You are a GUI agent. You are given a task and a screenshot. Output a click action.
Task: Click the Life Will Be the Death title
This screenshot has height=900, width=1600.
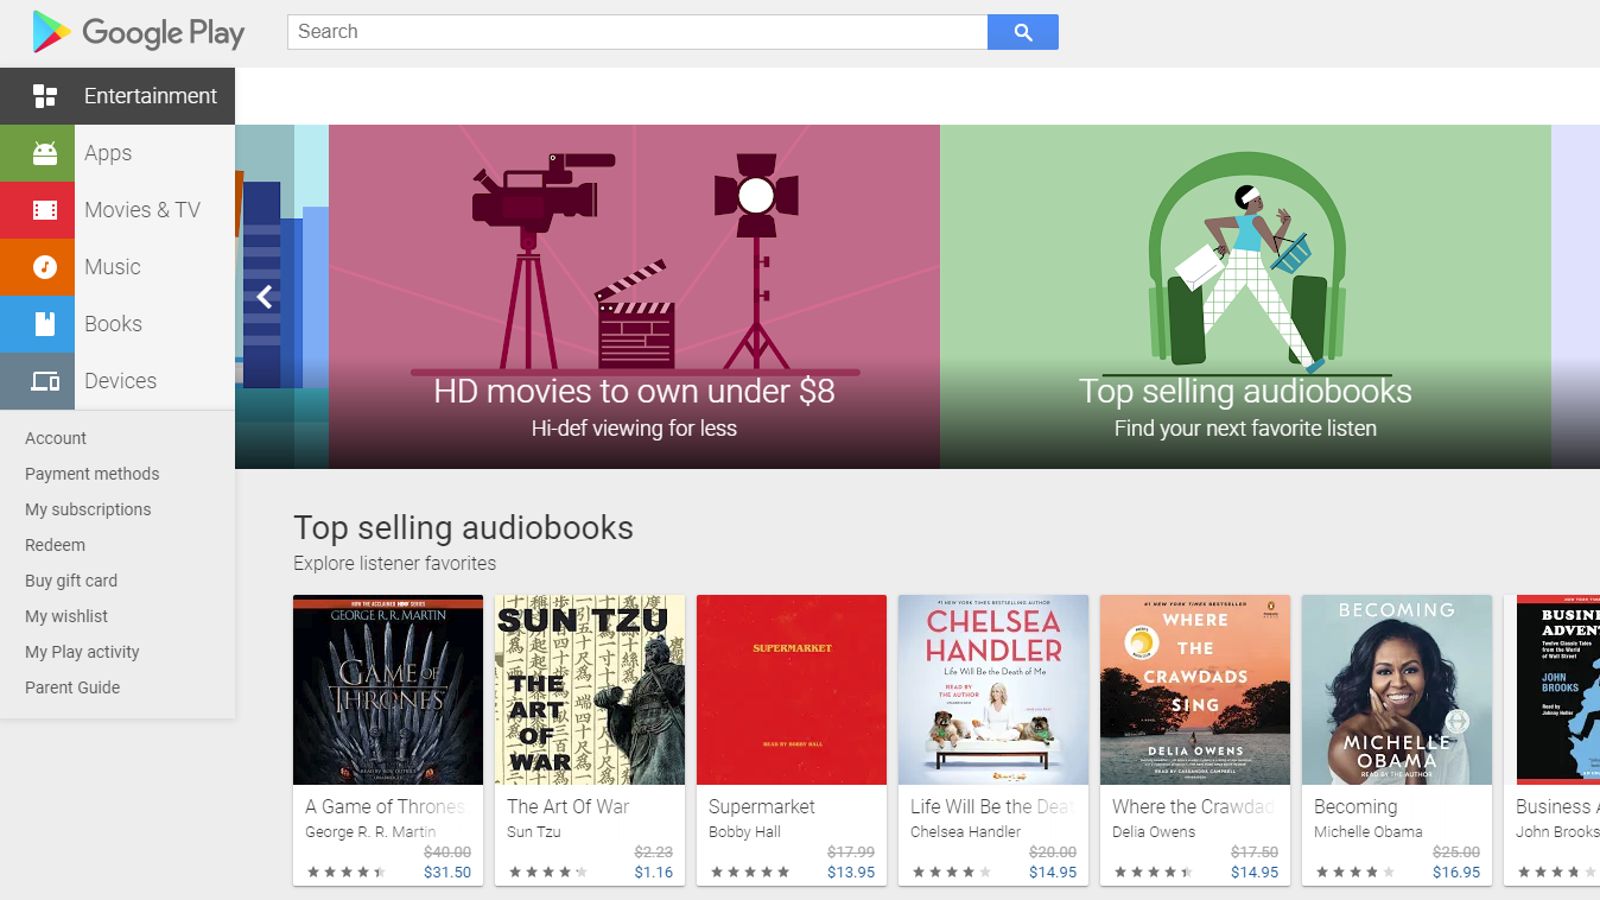click(x=991, y=807)
